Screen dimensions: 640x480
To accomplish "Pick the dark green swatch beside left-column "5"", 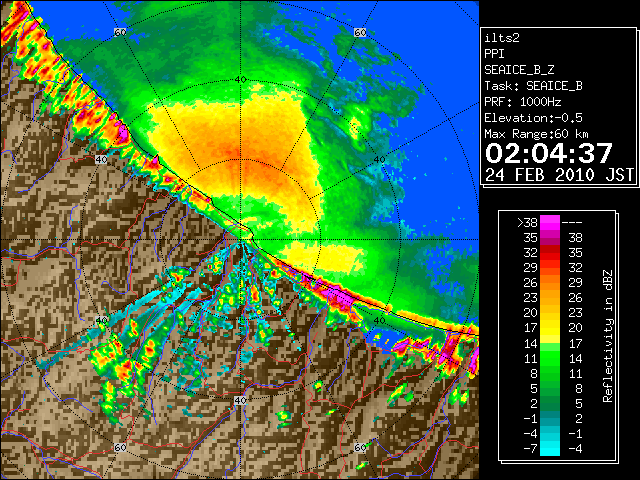I will pyautogui.click(x=550, y=388).
